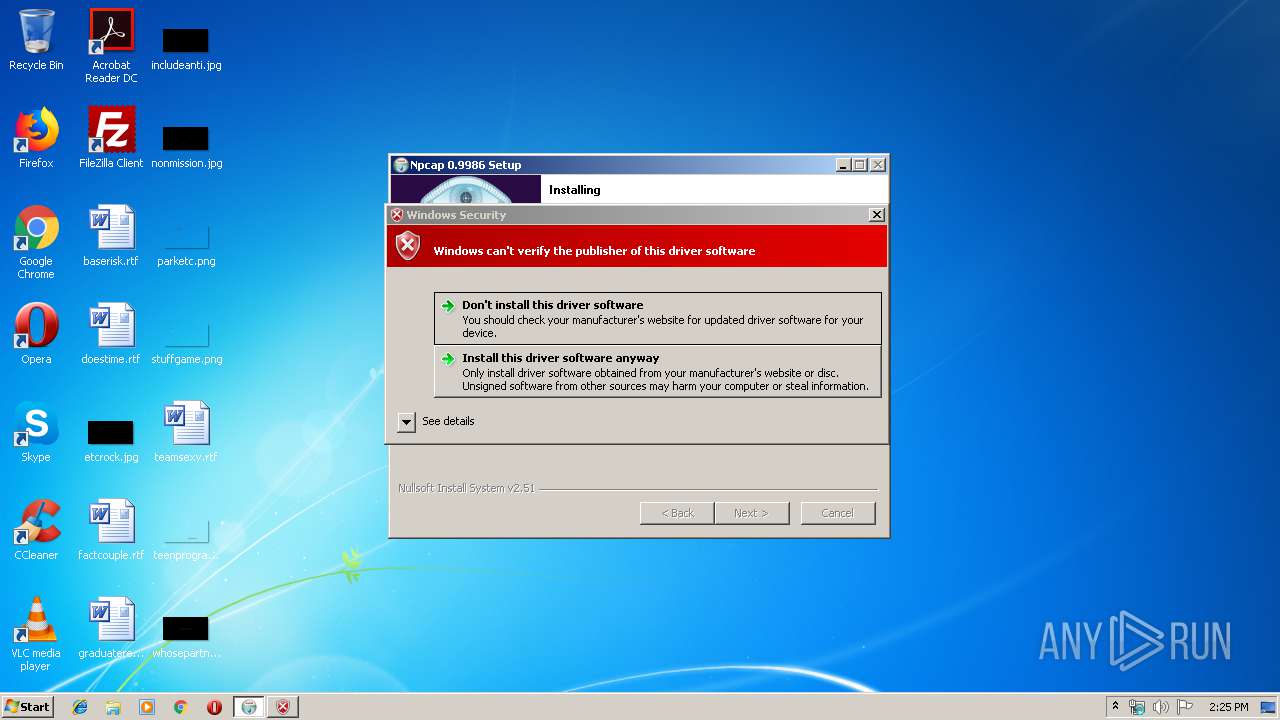This screenshot has width=1280, height=720.
Task: Select nonmission.jpg desktop file
Action: coord(186,147)
